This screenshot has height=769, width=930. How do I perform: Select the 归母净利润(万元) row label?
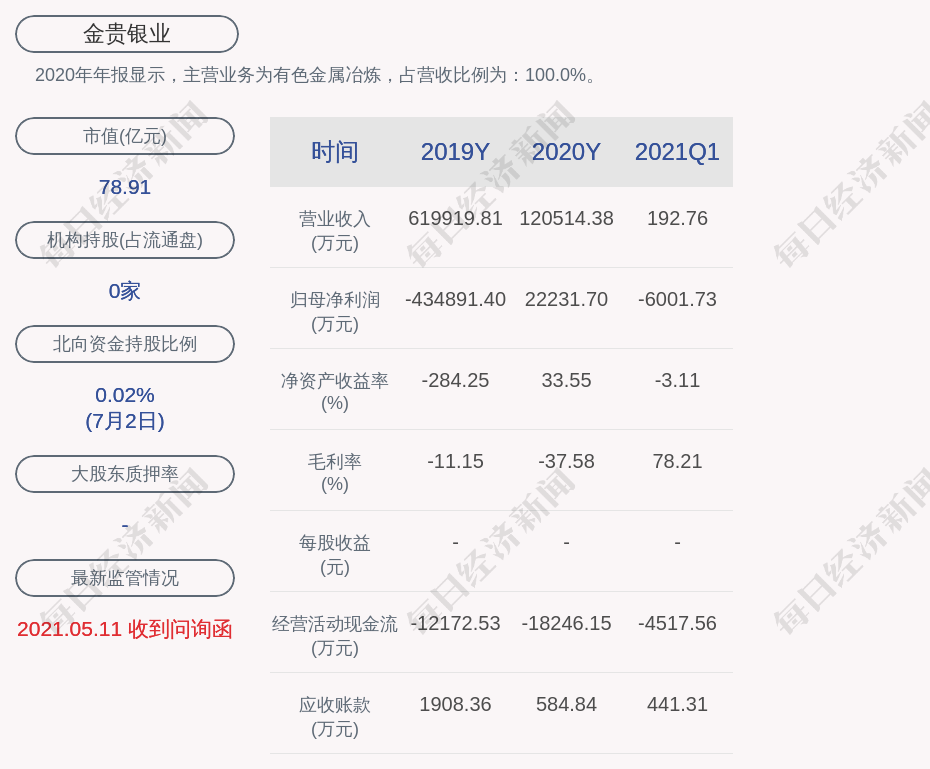[335, 312]
